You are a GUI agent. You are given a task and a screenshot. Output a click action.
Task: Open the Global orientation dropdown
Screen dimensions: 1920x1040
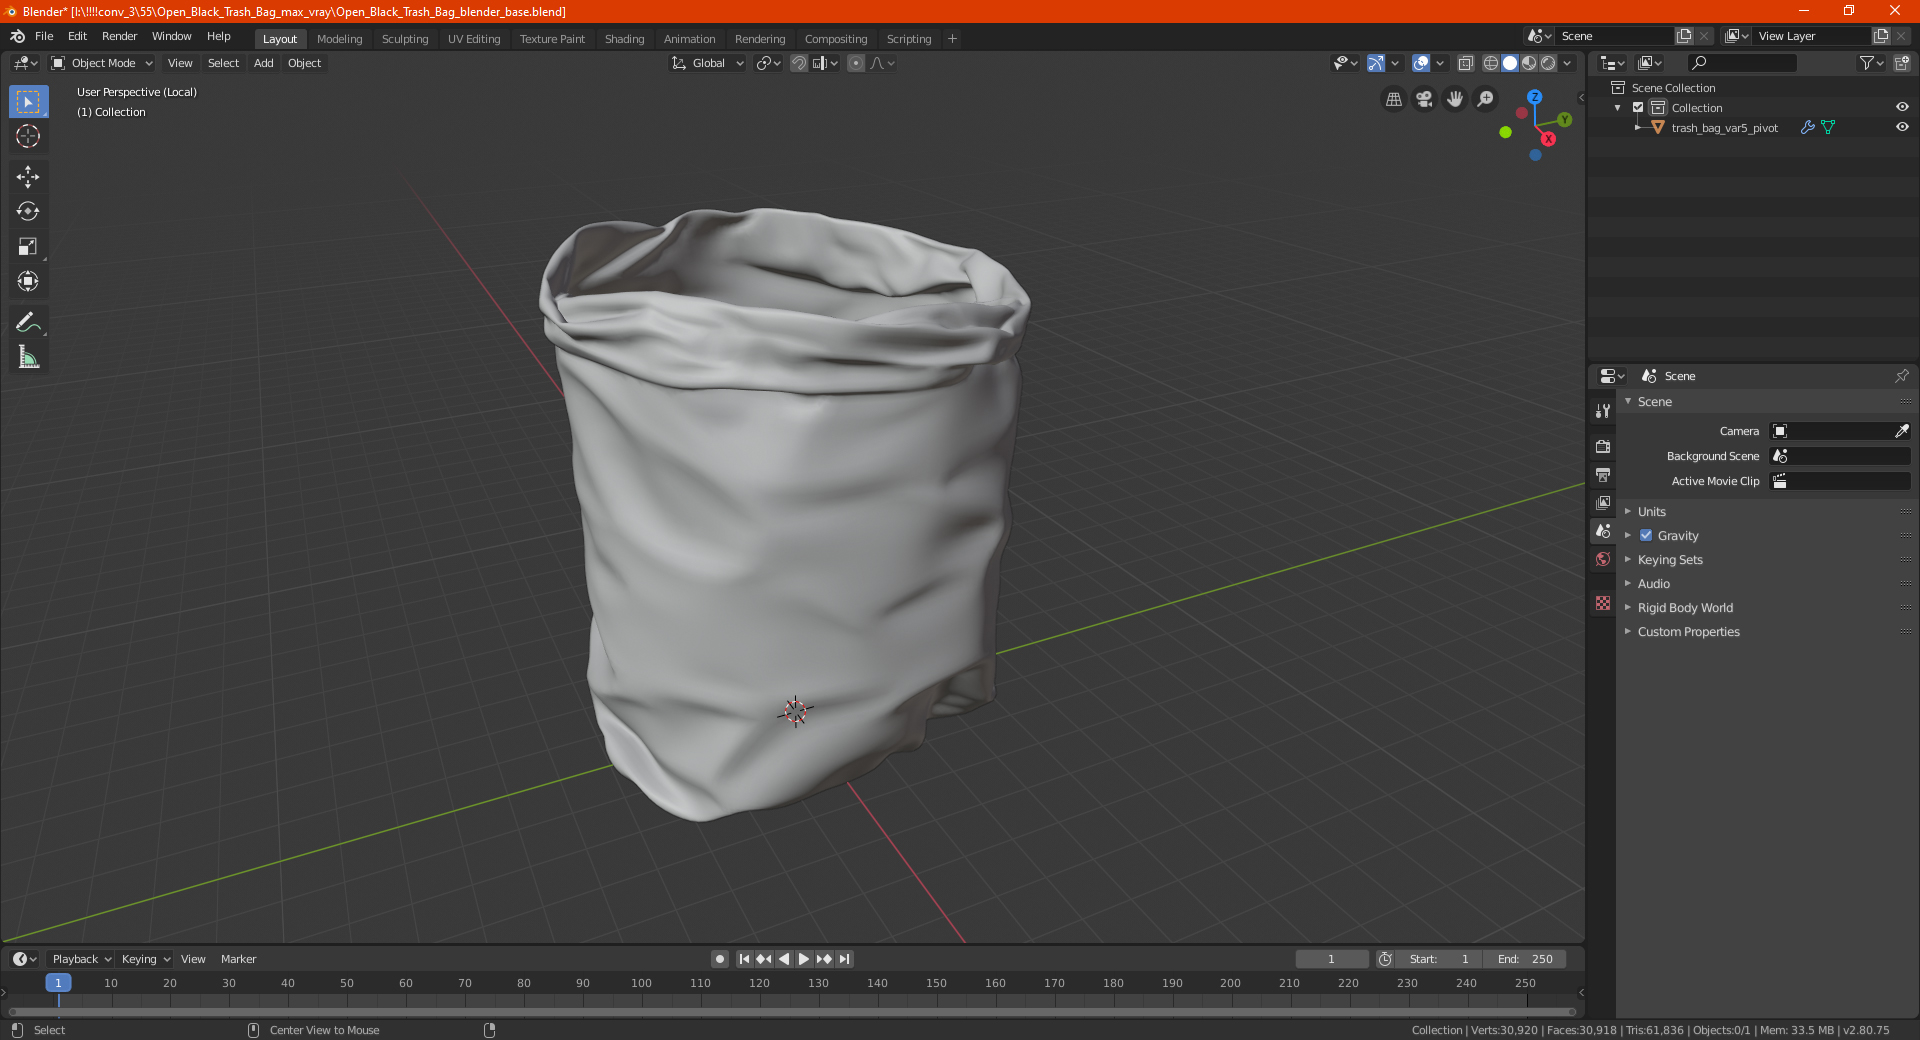point(707,63)
